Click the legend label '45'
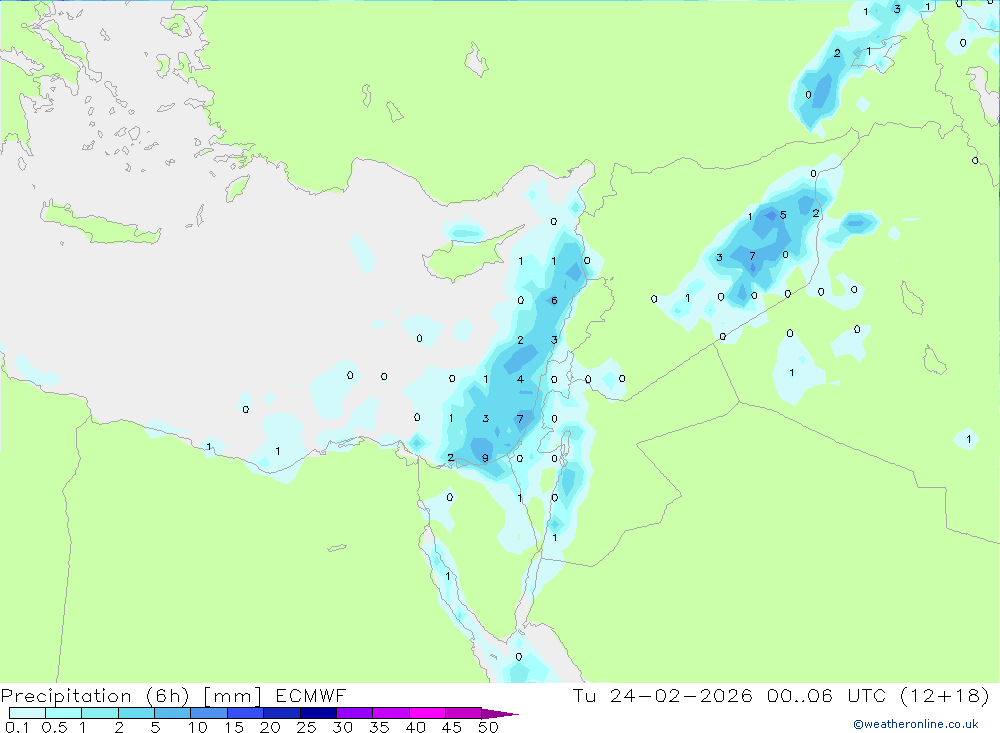Viewport: 1000px width, 733px height. click(x=452, y=727)
